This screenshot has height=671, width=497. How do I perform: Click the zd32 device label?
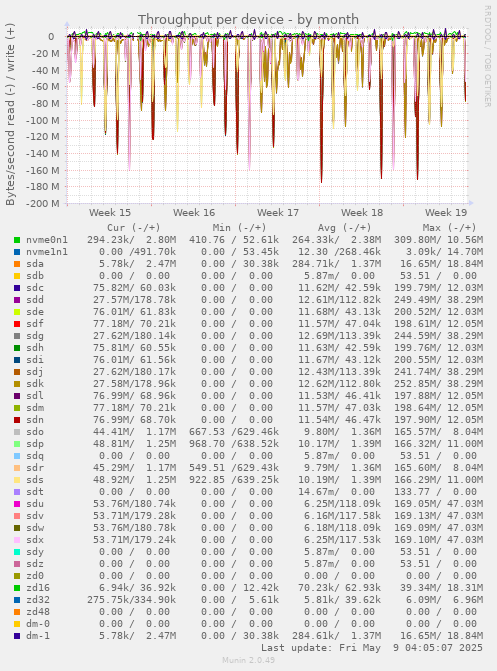coord(38,600)
